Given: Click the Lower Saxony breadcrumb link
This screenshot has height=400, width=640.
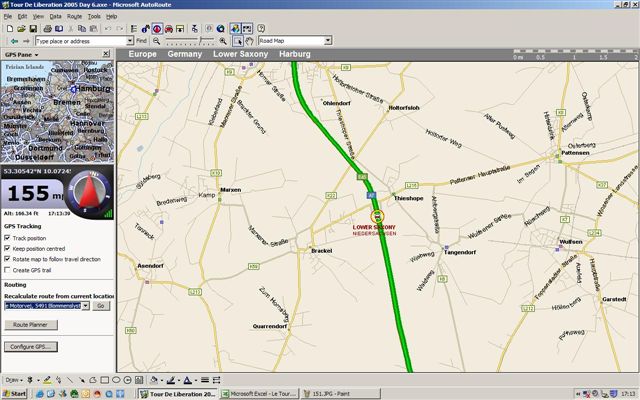Looking at the screenshot, I should (x=240, y=54).
